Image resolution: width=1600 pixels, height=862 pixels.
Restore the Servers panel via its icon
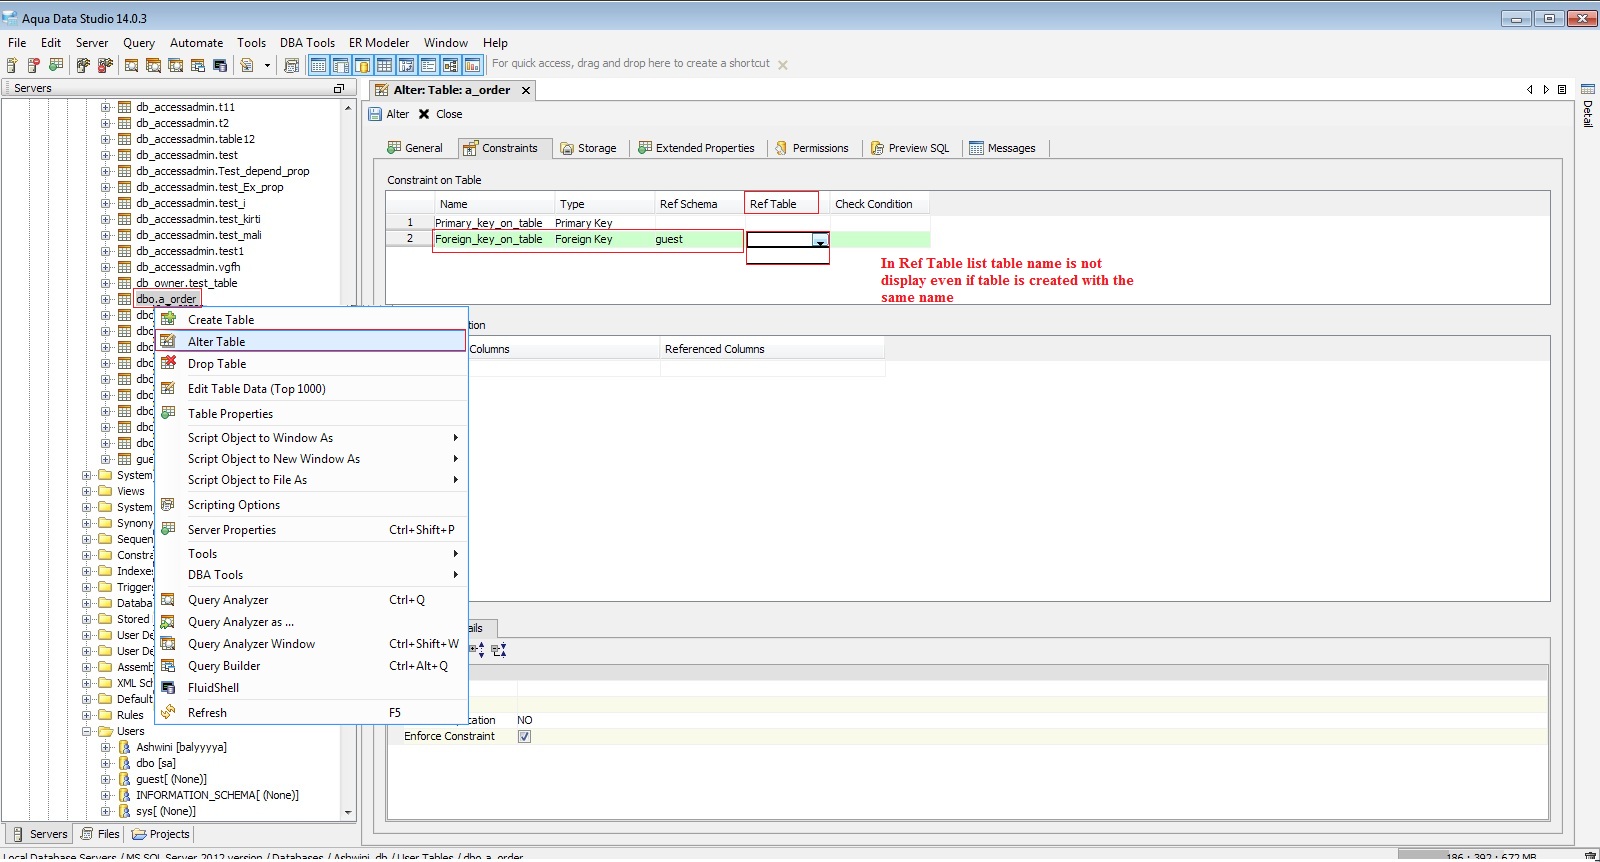(x=339, y=88)
